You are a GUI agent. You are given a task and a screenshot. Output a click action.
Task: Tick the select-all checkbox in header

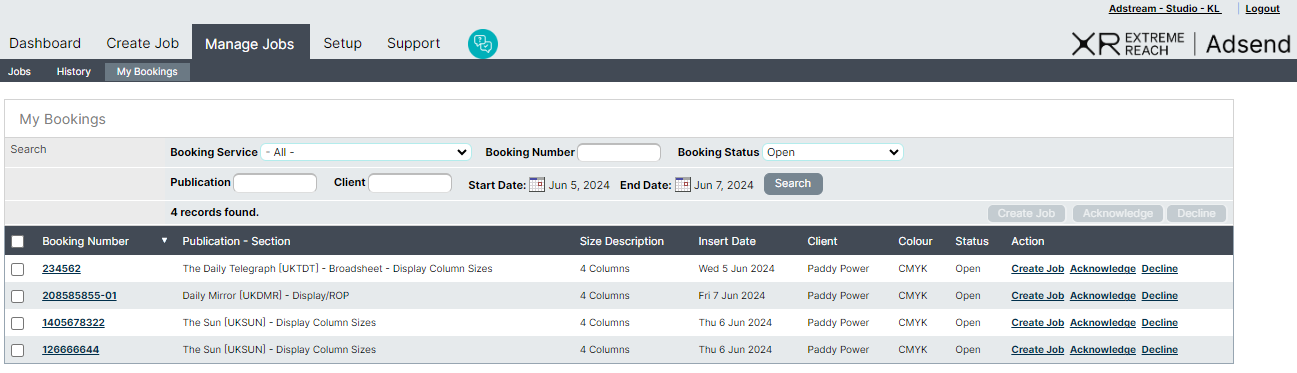click(17, 241)
